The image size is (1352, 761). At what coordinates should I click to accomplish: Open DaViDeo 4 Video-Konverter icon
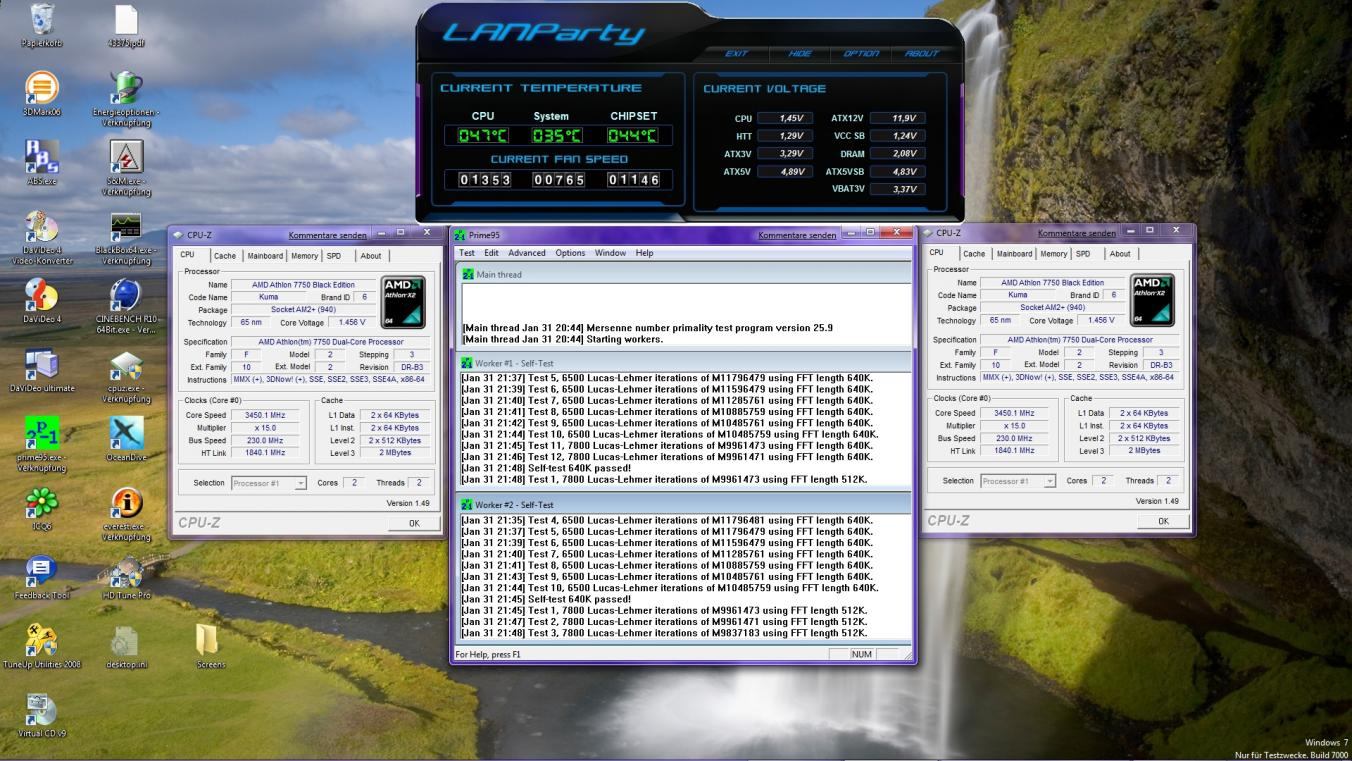point(42,226)
